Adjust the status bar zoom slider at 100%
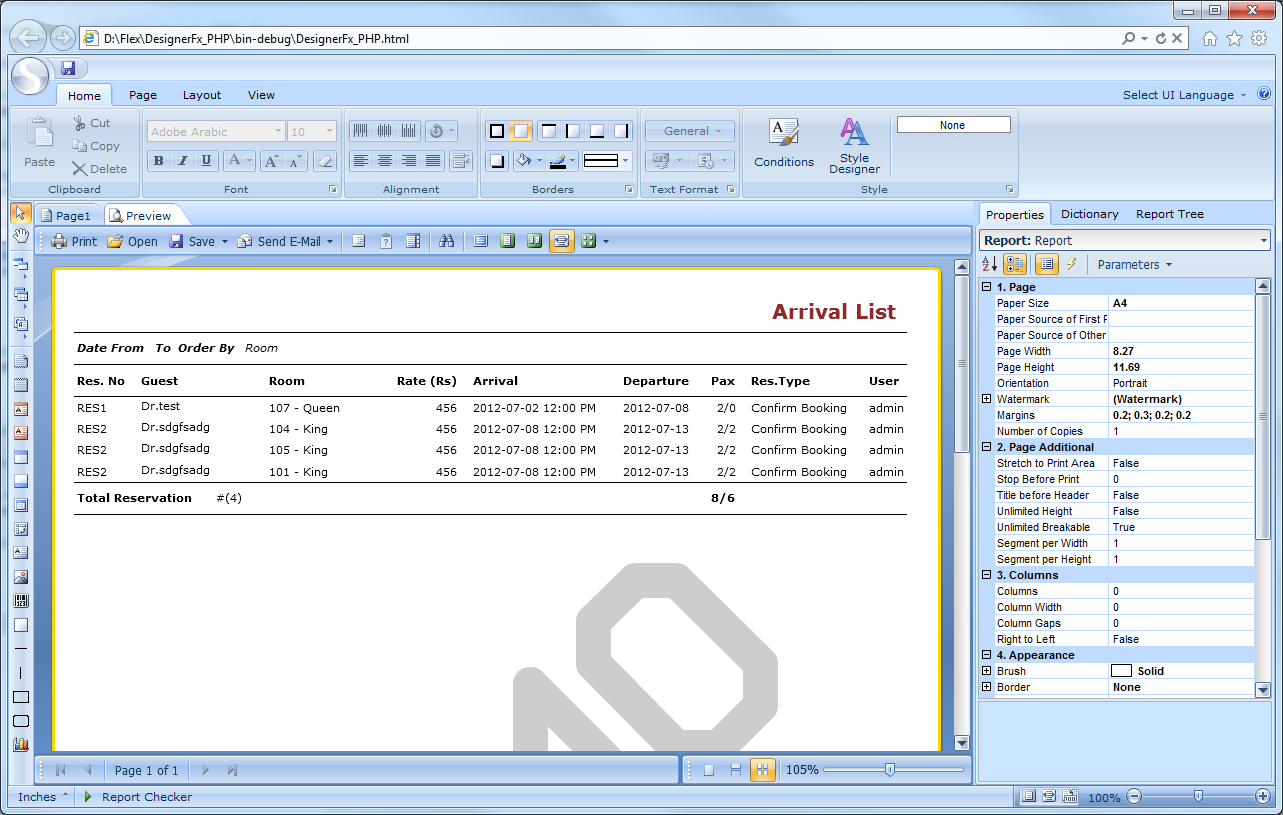Viewport: 1283px width, 815px height. click(x=1198, y=797)
